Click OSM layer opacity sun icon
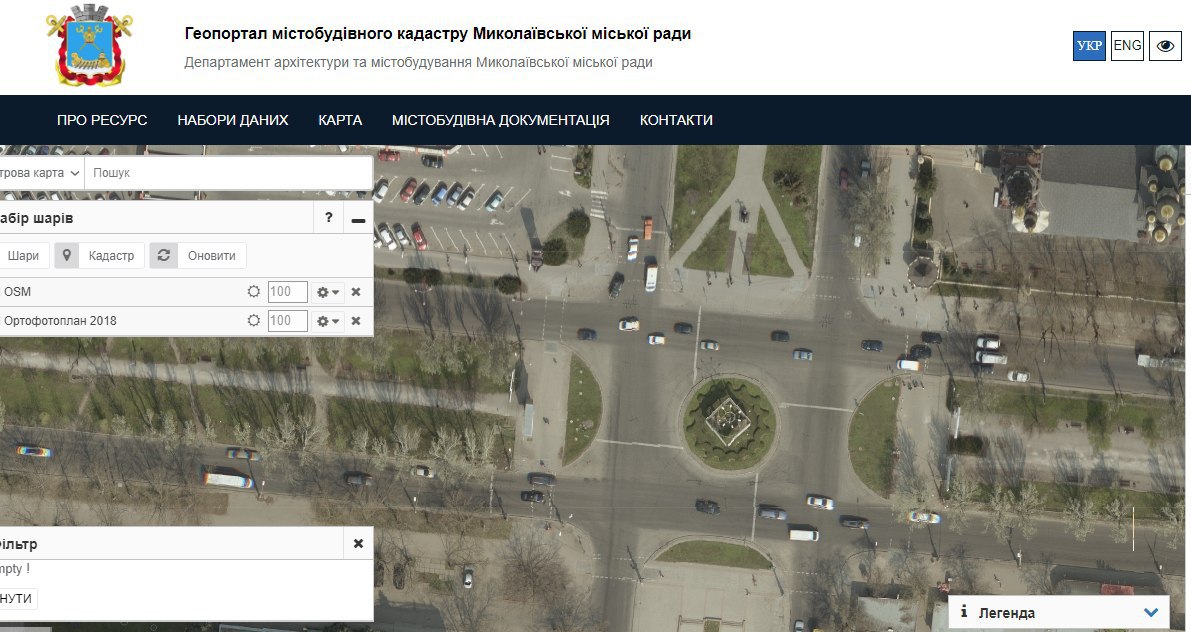This screenshot has height=632, width=1191. point(254,292)
